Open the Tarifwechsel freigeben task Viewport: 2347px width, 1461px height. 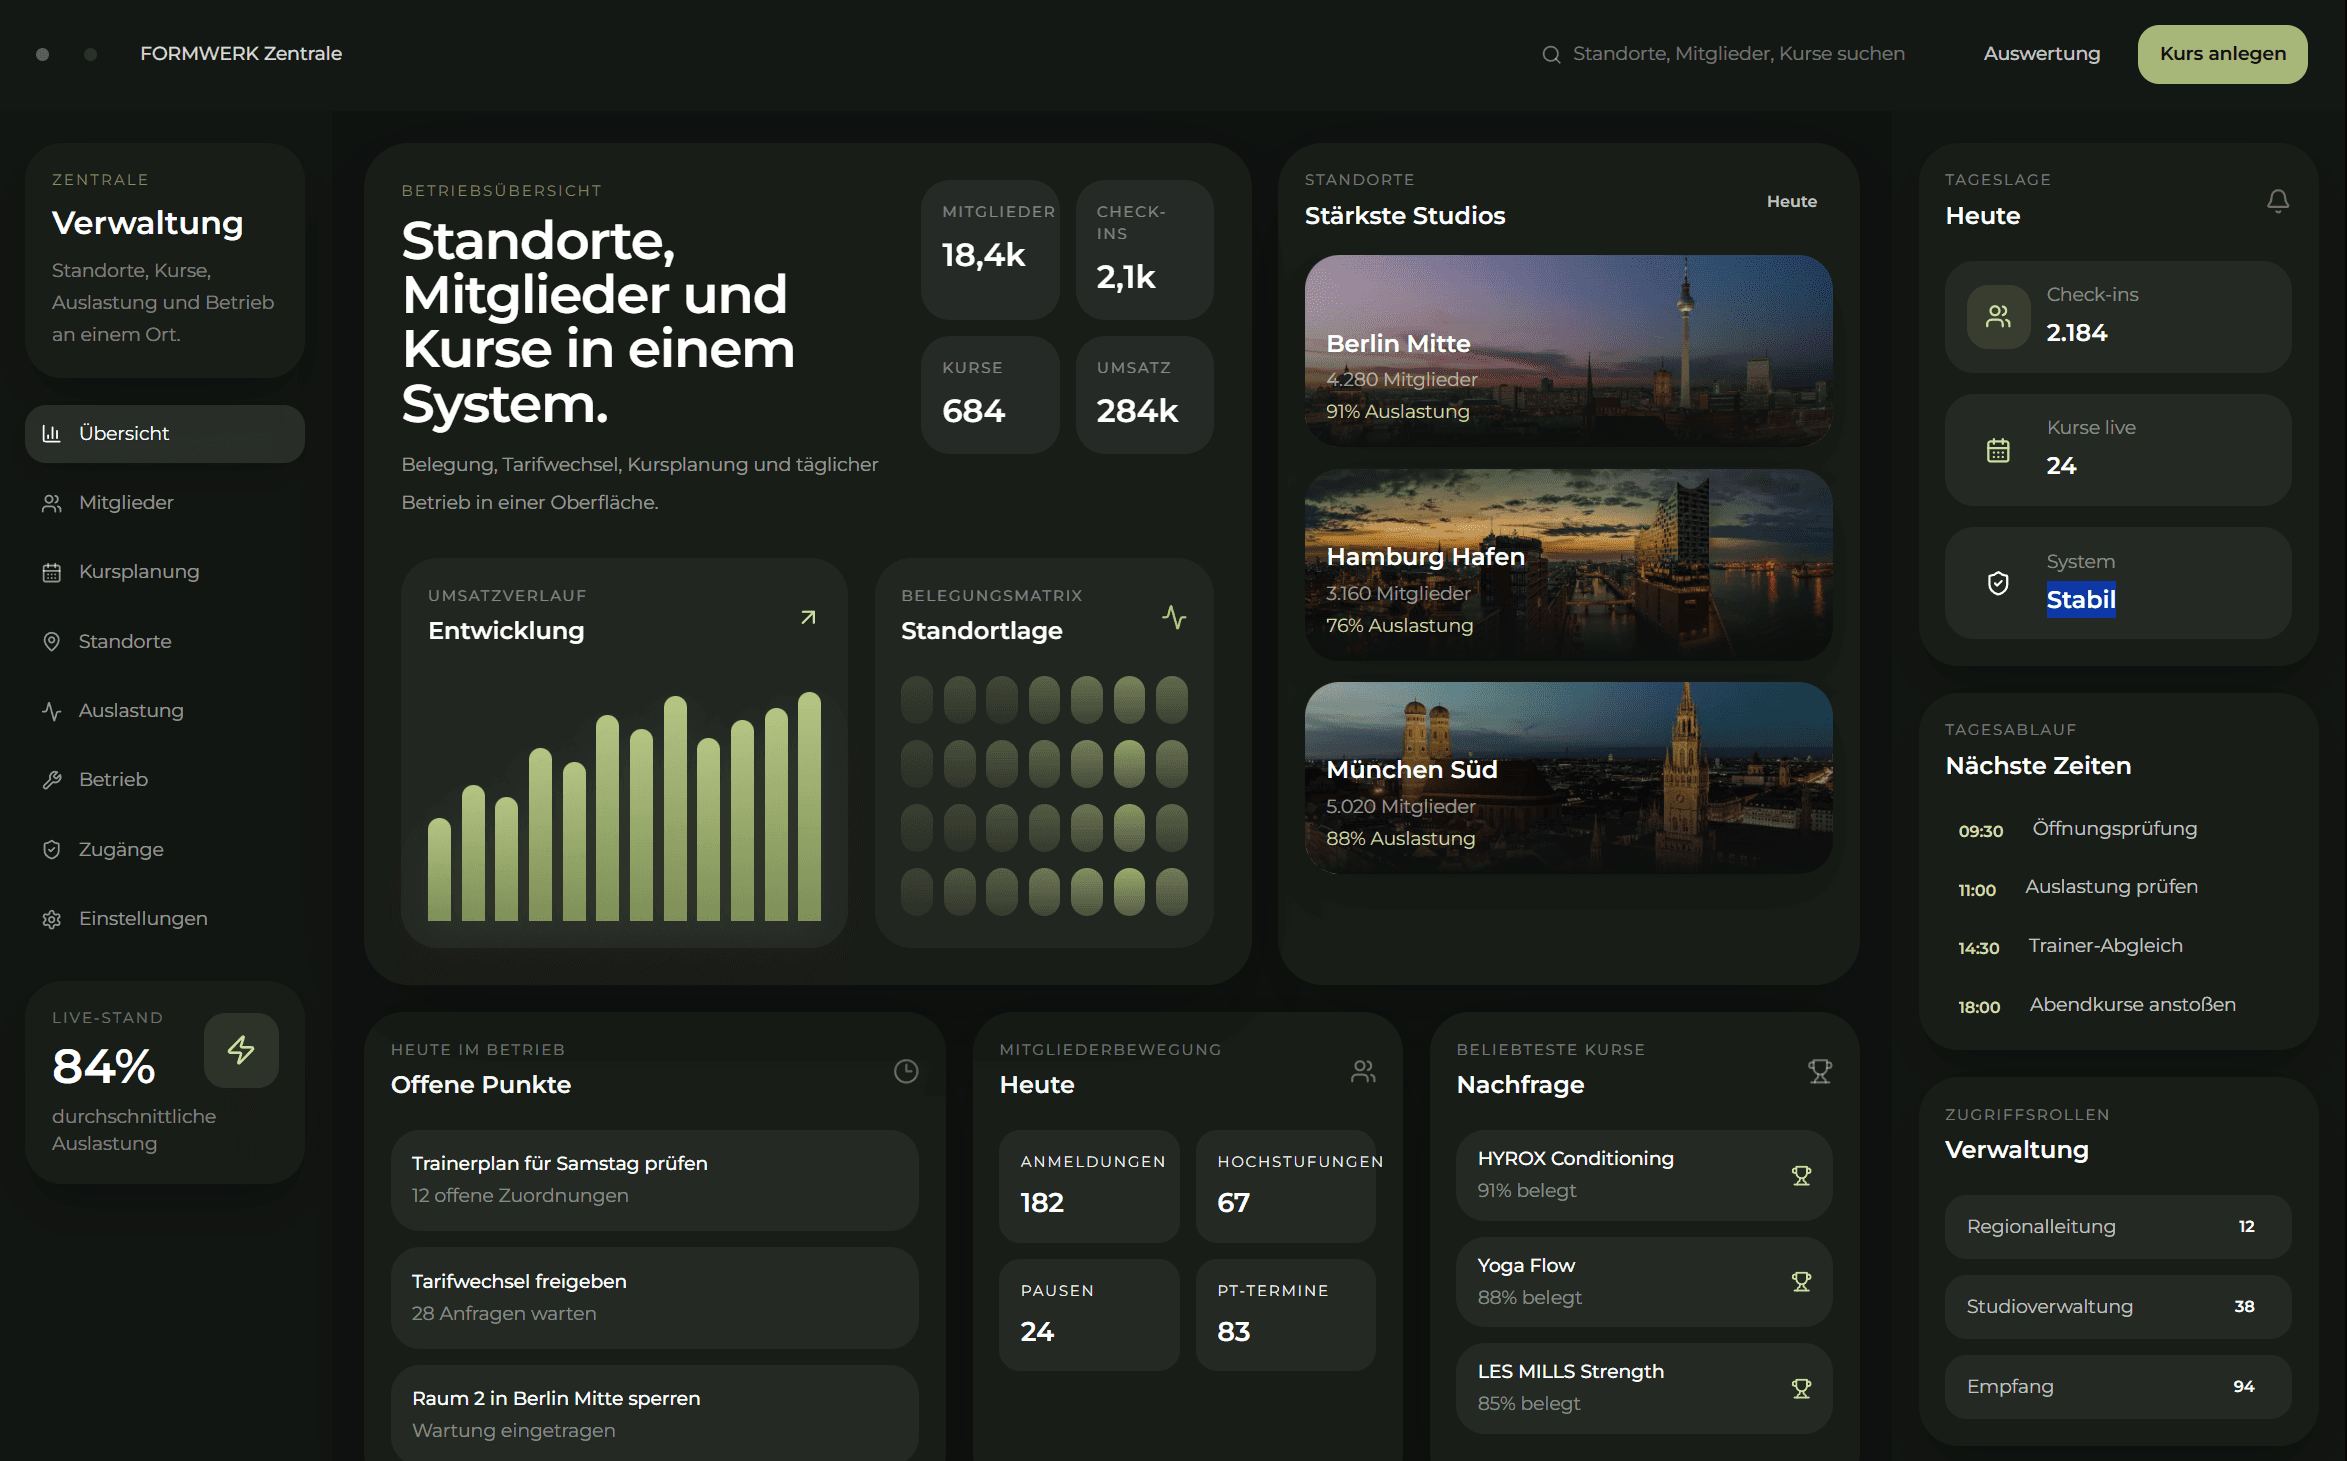point(654,1297)
